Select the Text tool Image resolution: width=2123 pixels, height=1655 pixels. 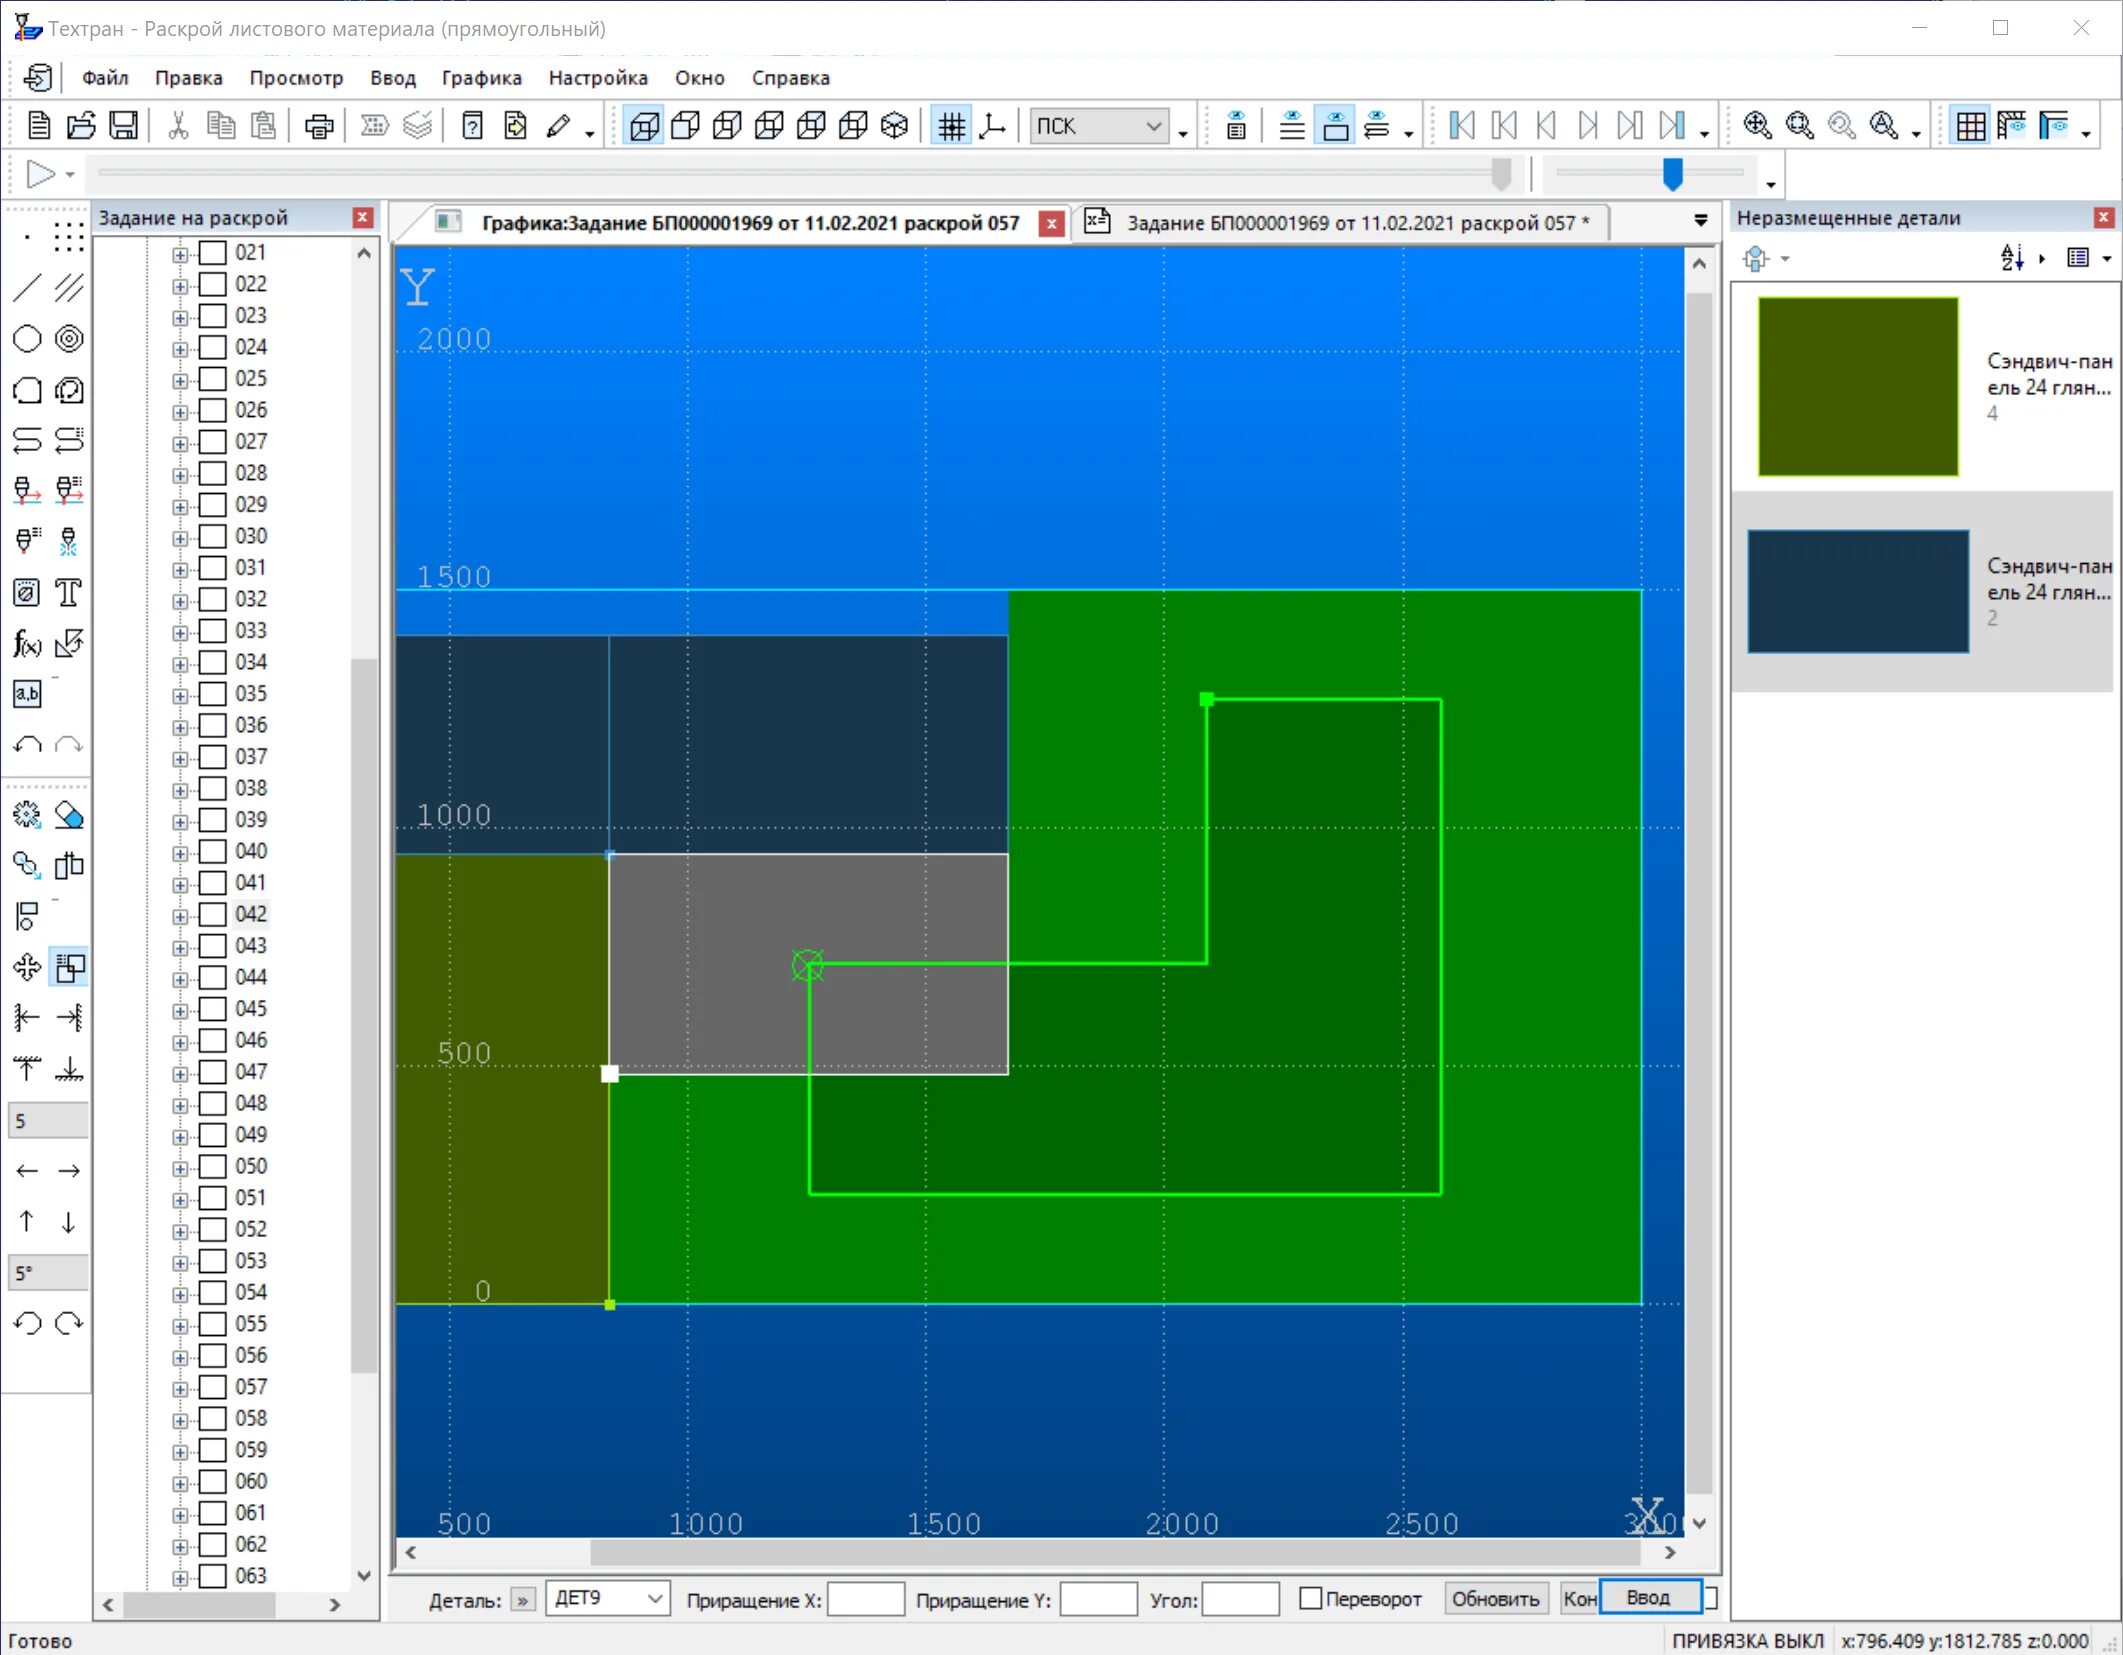[69, 593]
